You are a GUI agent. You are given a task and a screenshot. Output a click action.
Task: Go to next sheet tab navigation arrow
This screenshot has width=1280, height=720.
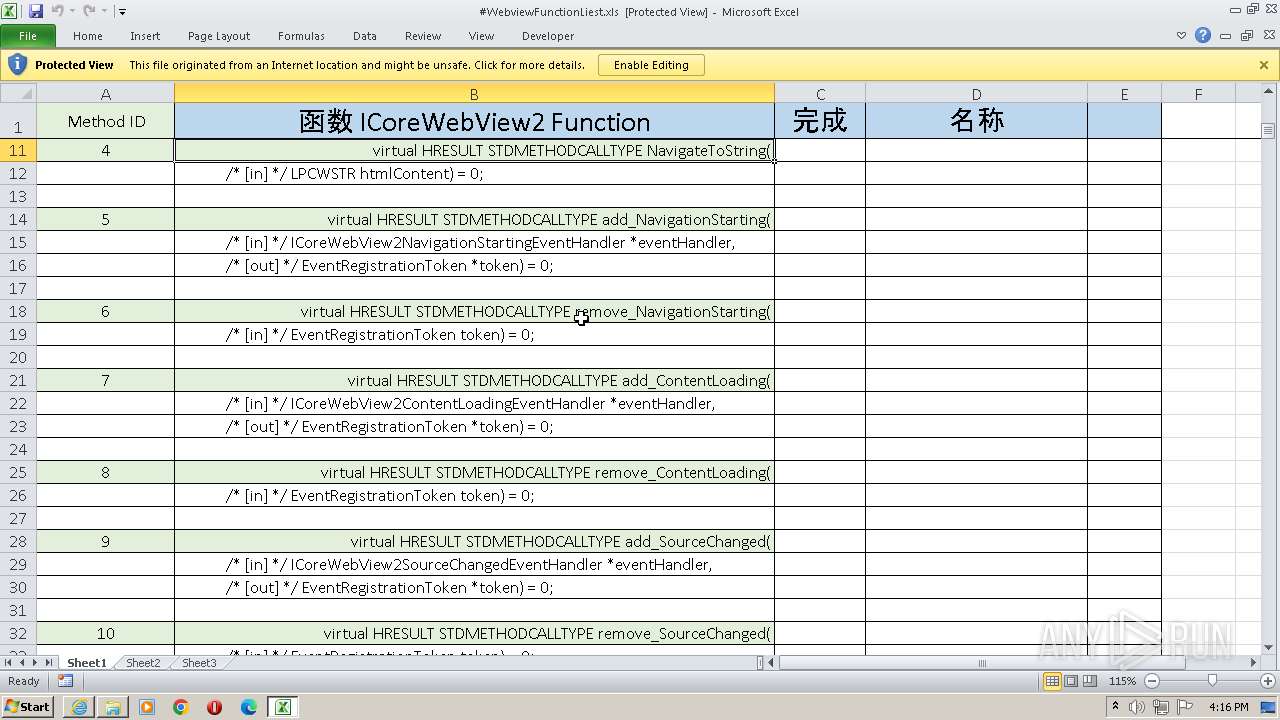(35, 663)
